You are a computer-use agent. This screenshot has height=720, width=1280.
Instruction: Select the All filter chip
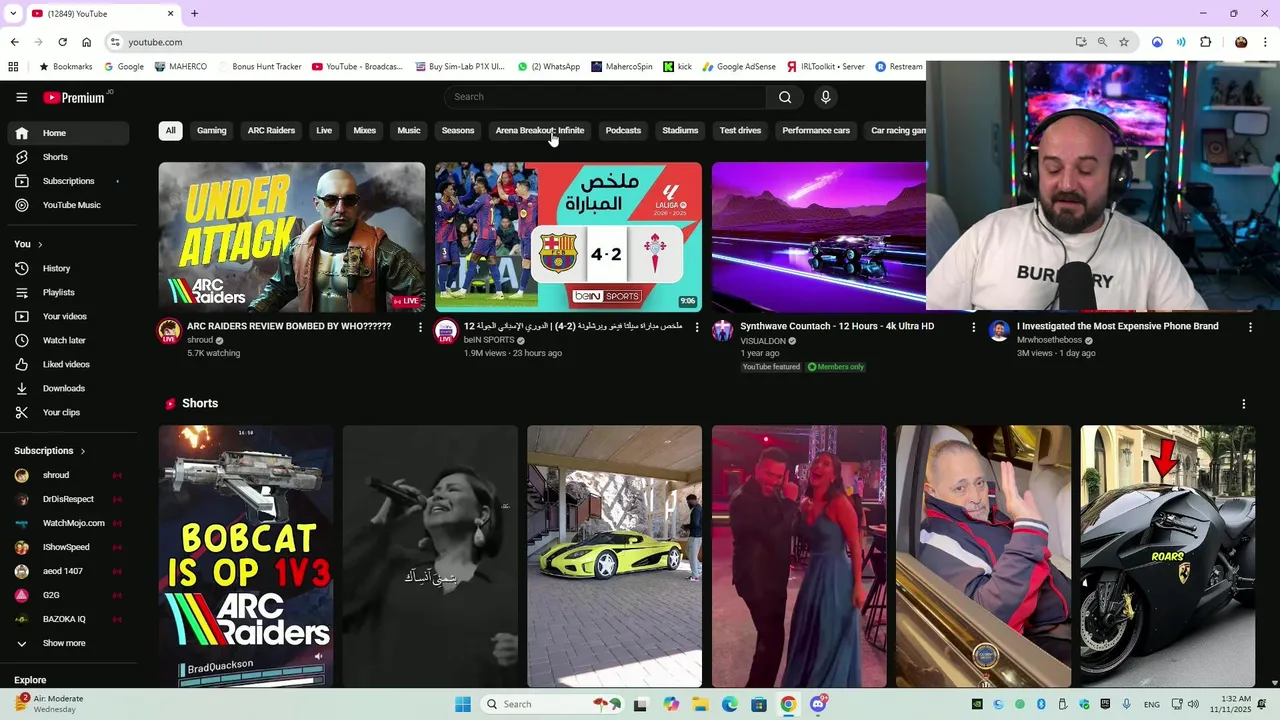click(x=170, y=130)
